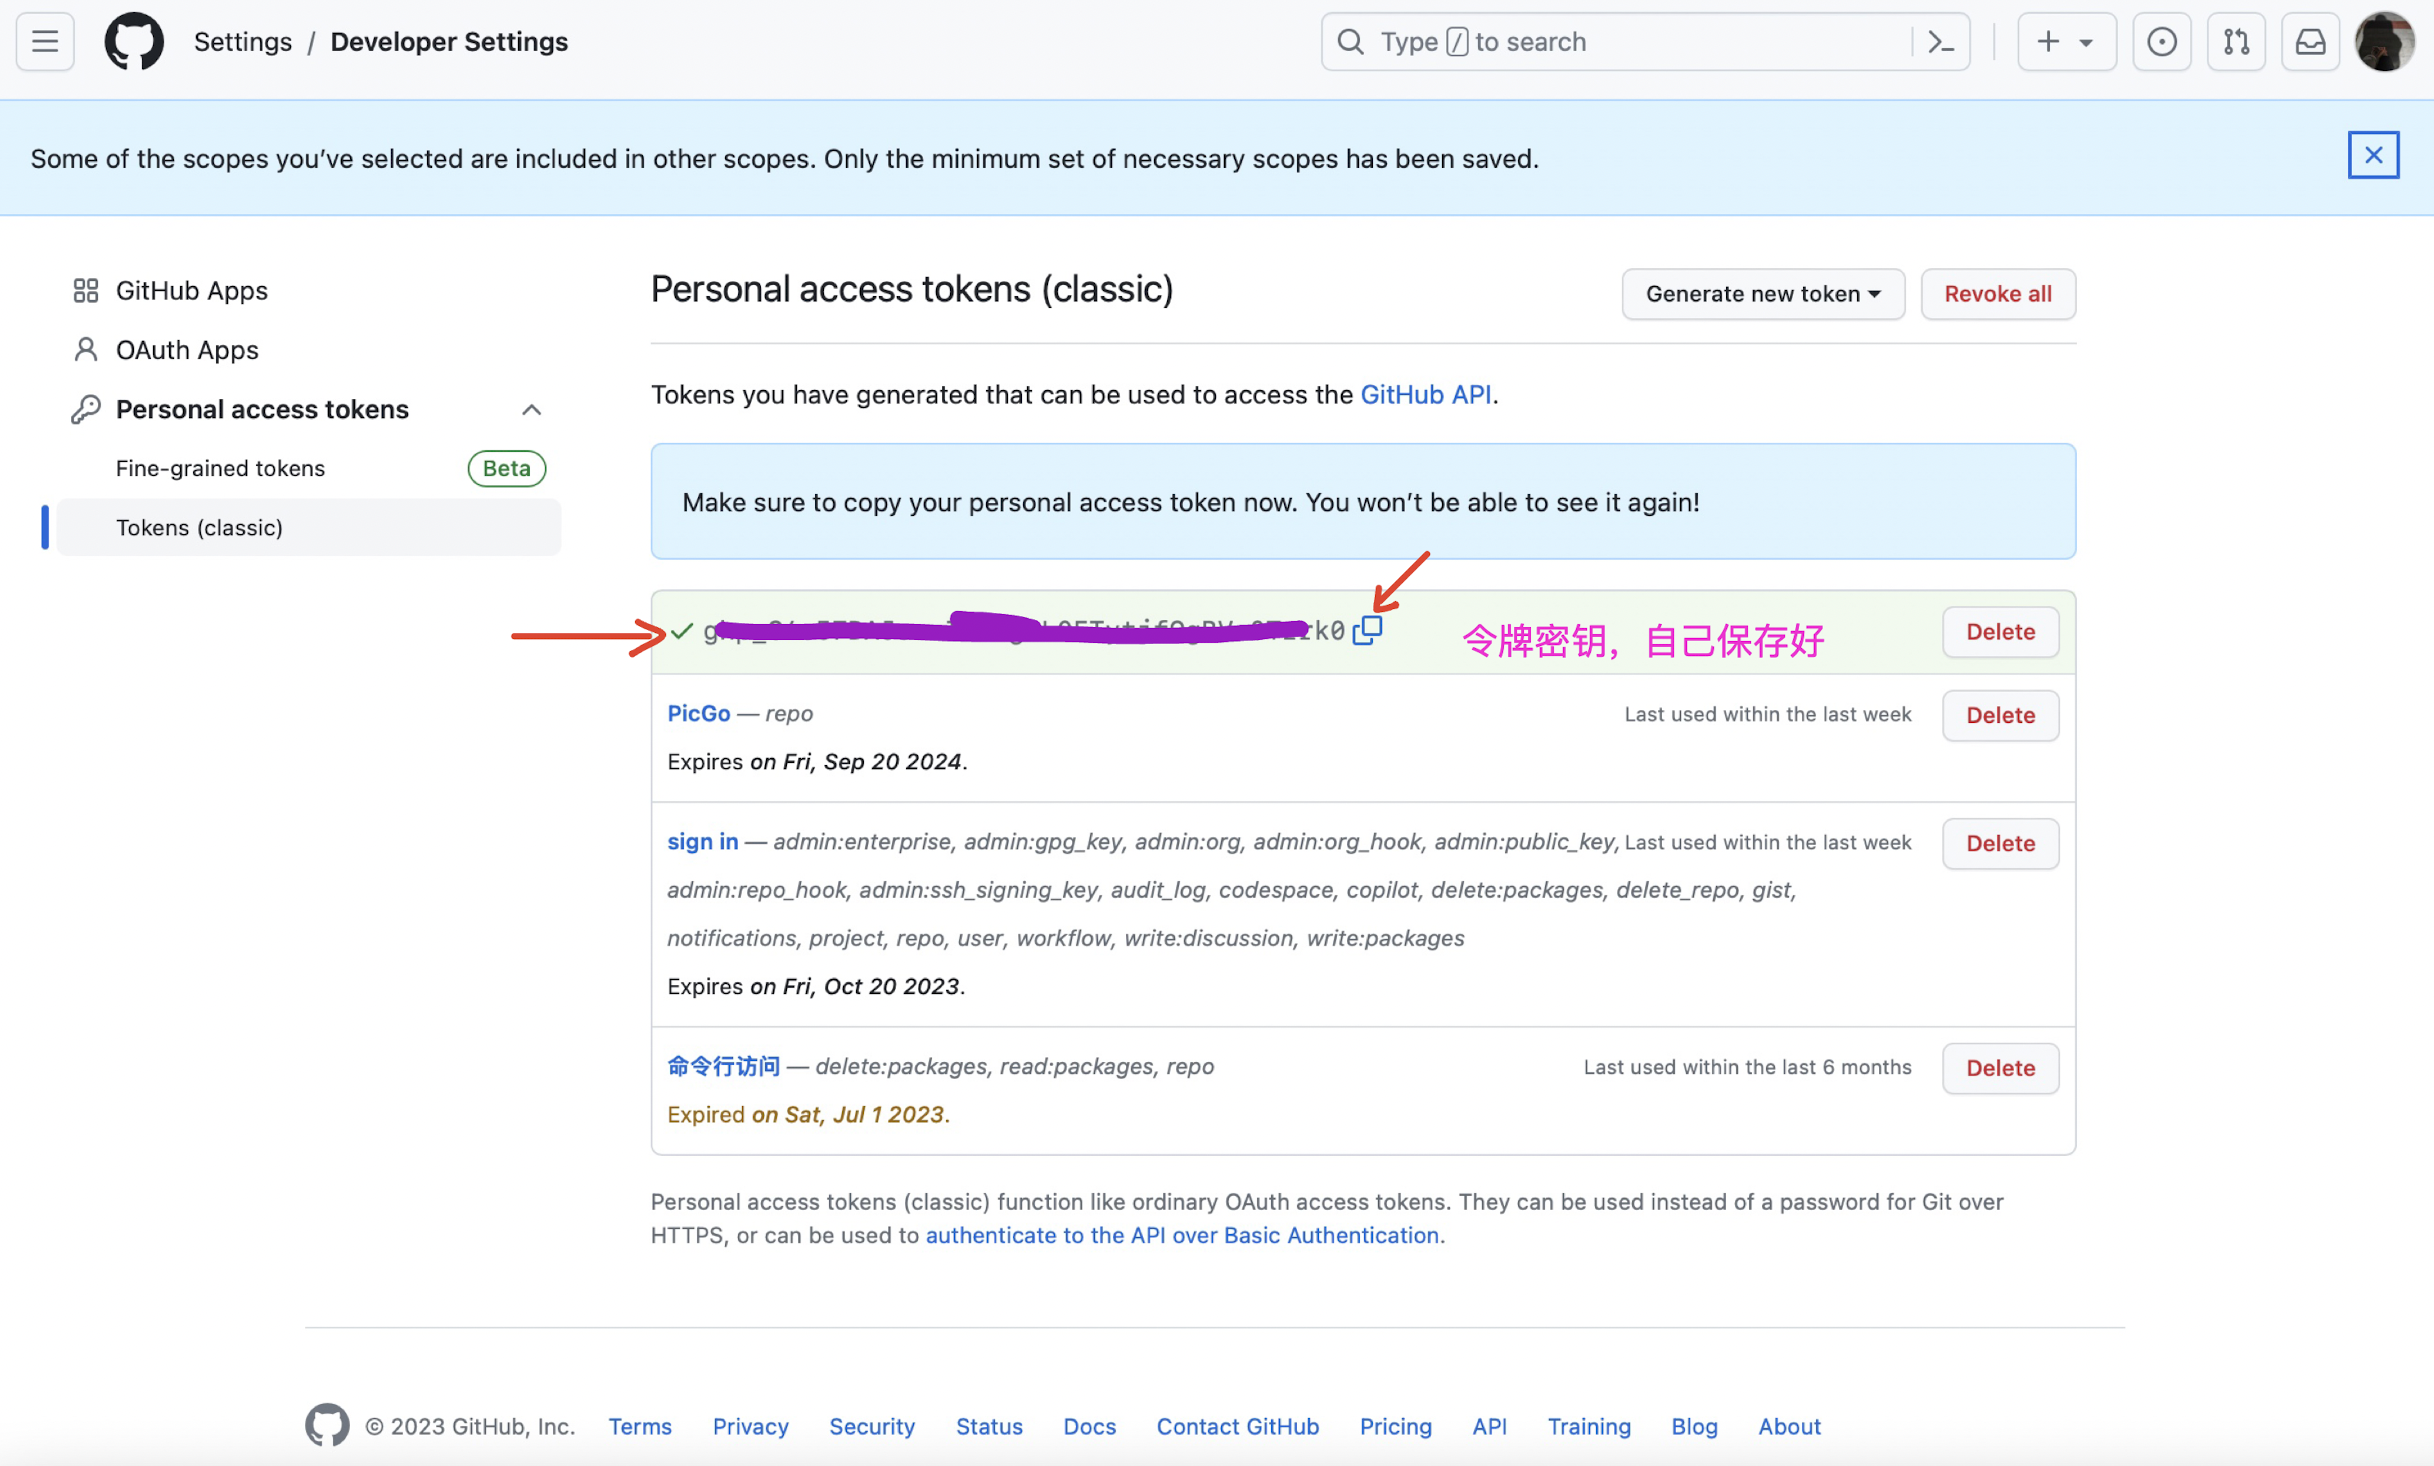Dismiss the scopes notice banner
The width and height of the screenshot is (2434, 1466).
pos(2373,155)
